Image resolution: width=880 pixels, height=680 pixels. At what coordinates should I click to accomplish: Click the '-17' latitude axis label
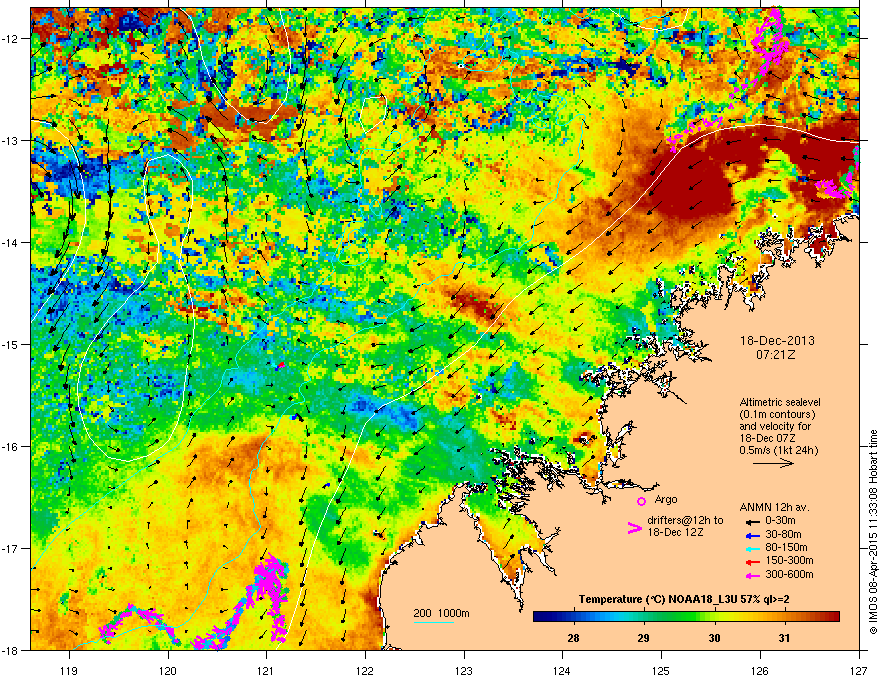[11, 548]
